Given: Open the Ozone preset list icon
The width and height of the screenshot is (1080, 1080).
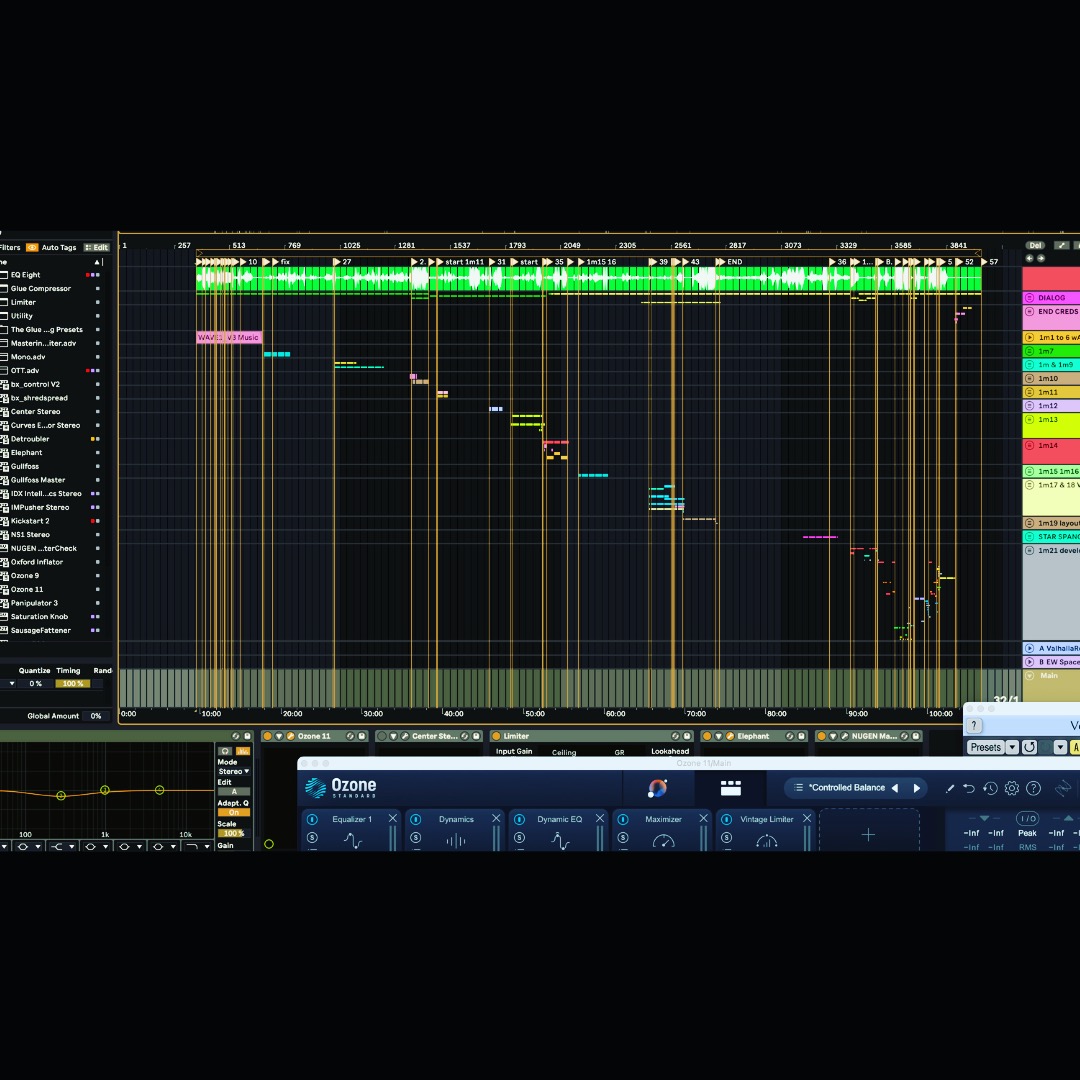Looking at the screenshot, I should pos(798,787).
